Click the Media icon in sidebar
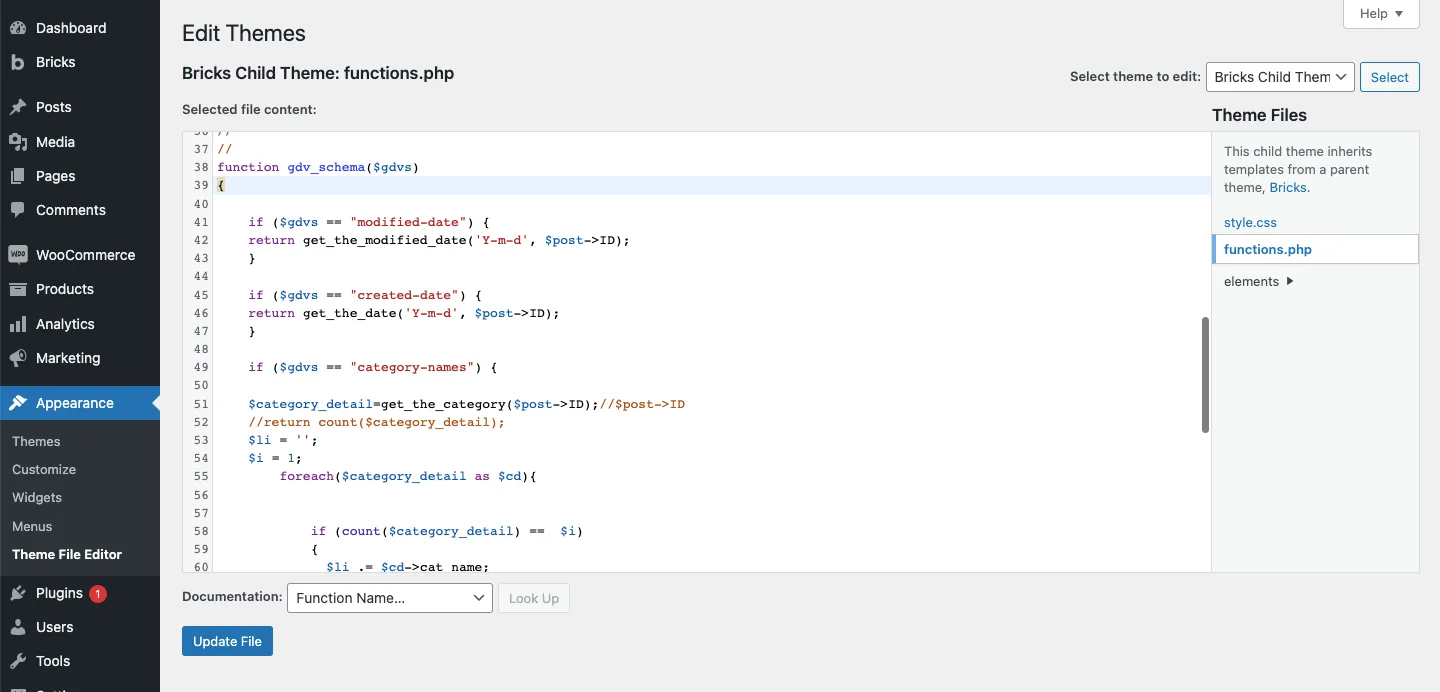Image resolution: width=1440 pixels, height=692 pixels. tap(17, 142)
